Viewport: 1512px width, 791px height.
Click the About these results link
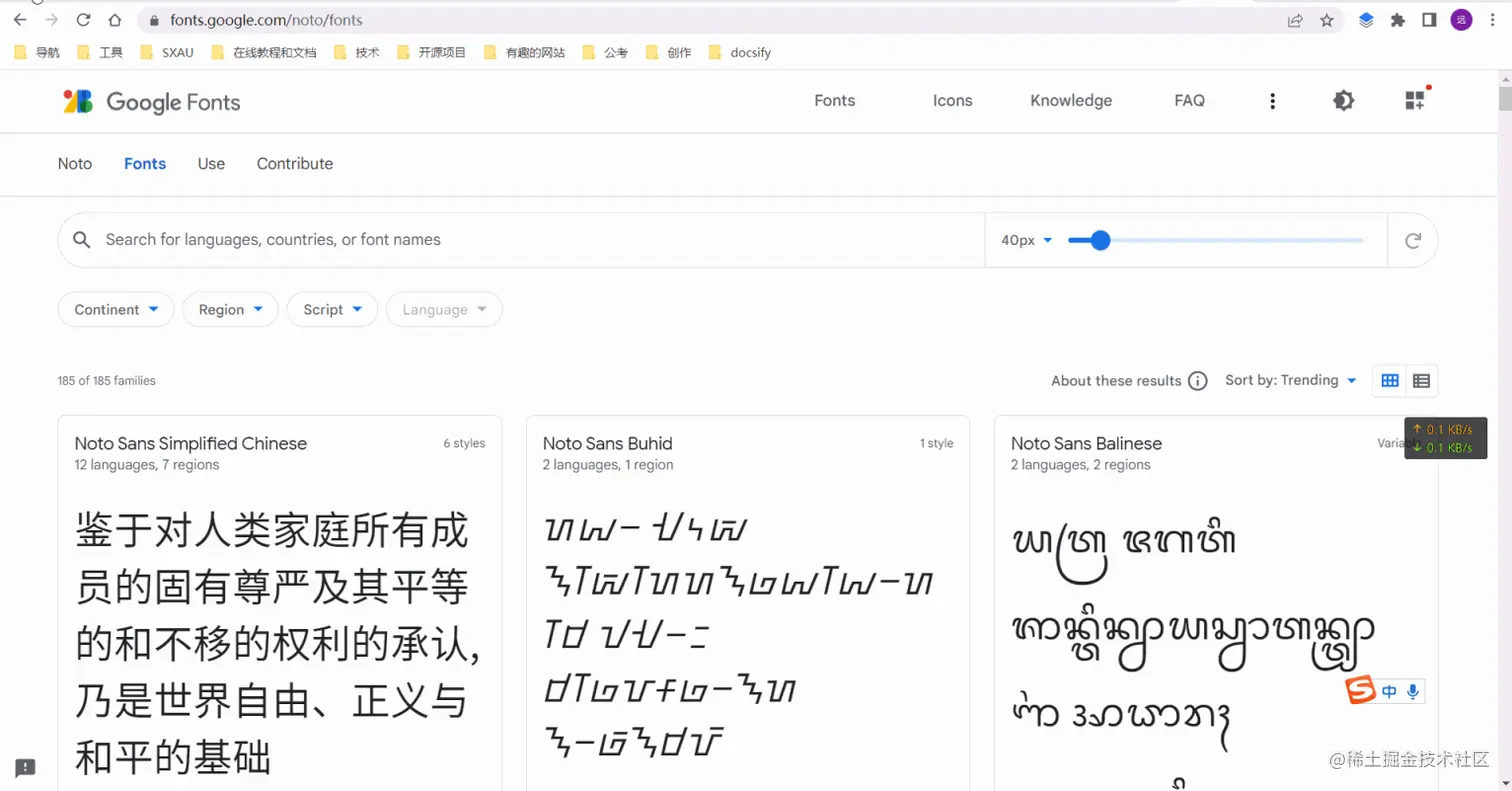pos(1116,381)
